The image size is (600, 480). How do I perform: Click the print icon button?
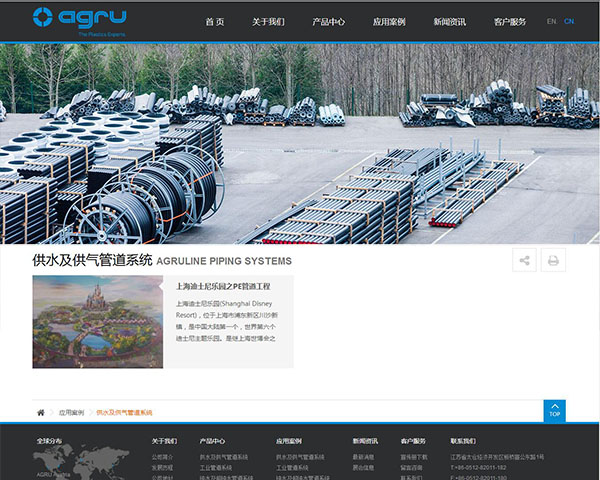coord(553,260)
